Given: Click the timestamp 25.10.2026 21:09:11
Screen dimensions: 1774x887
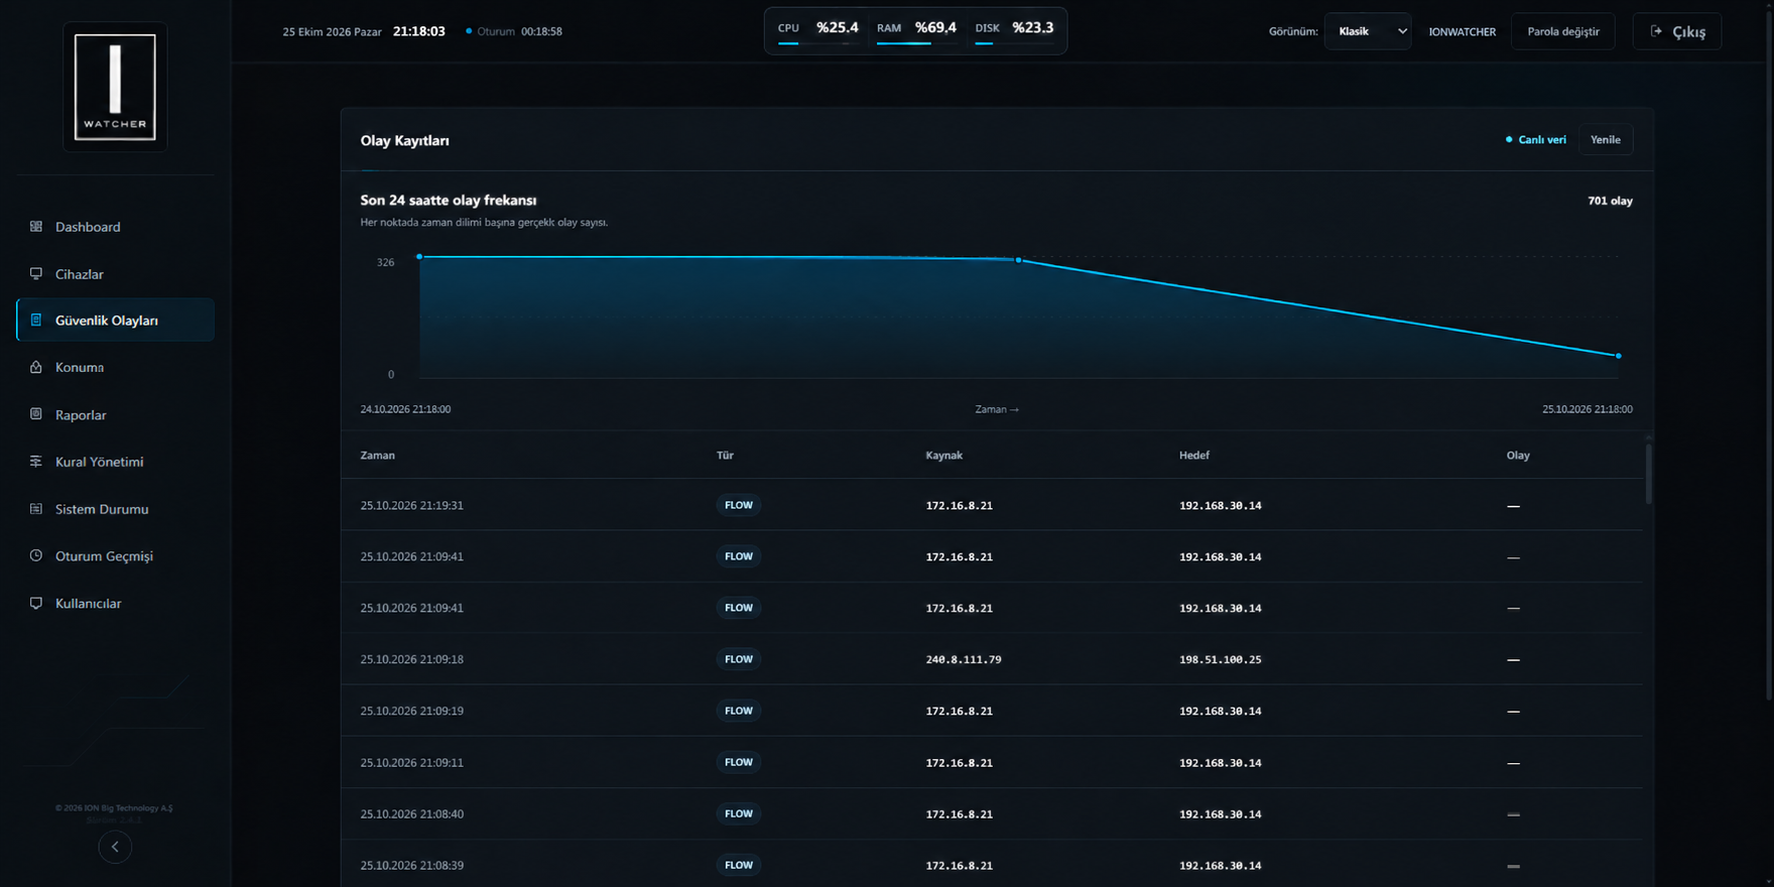Looking at the screenshot, I should click(x=412, y=762).
